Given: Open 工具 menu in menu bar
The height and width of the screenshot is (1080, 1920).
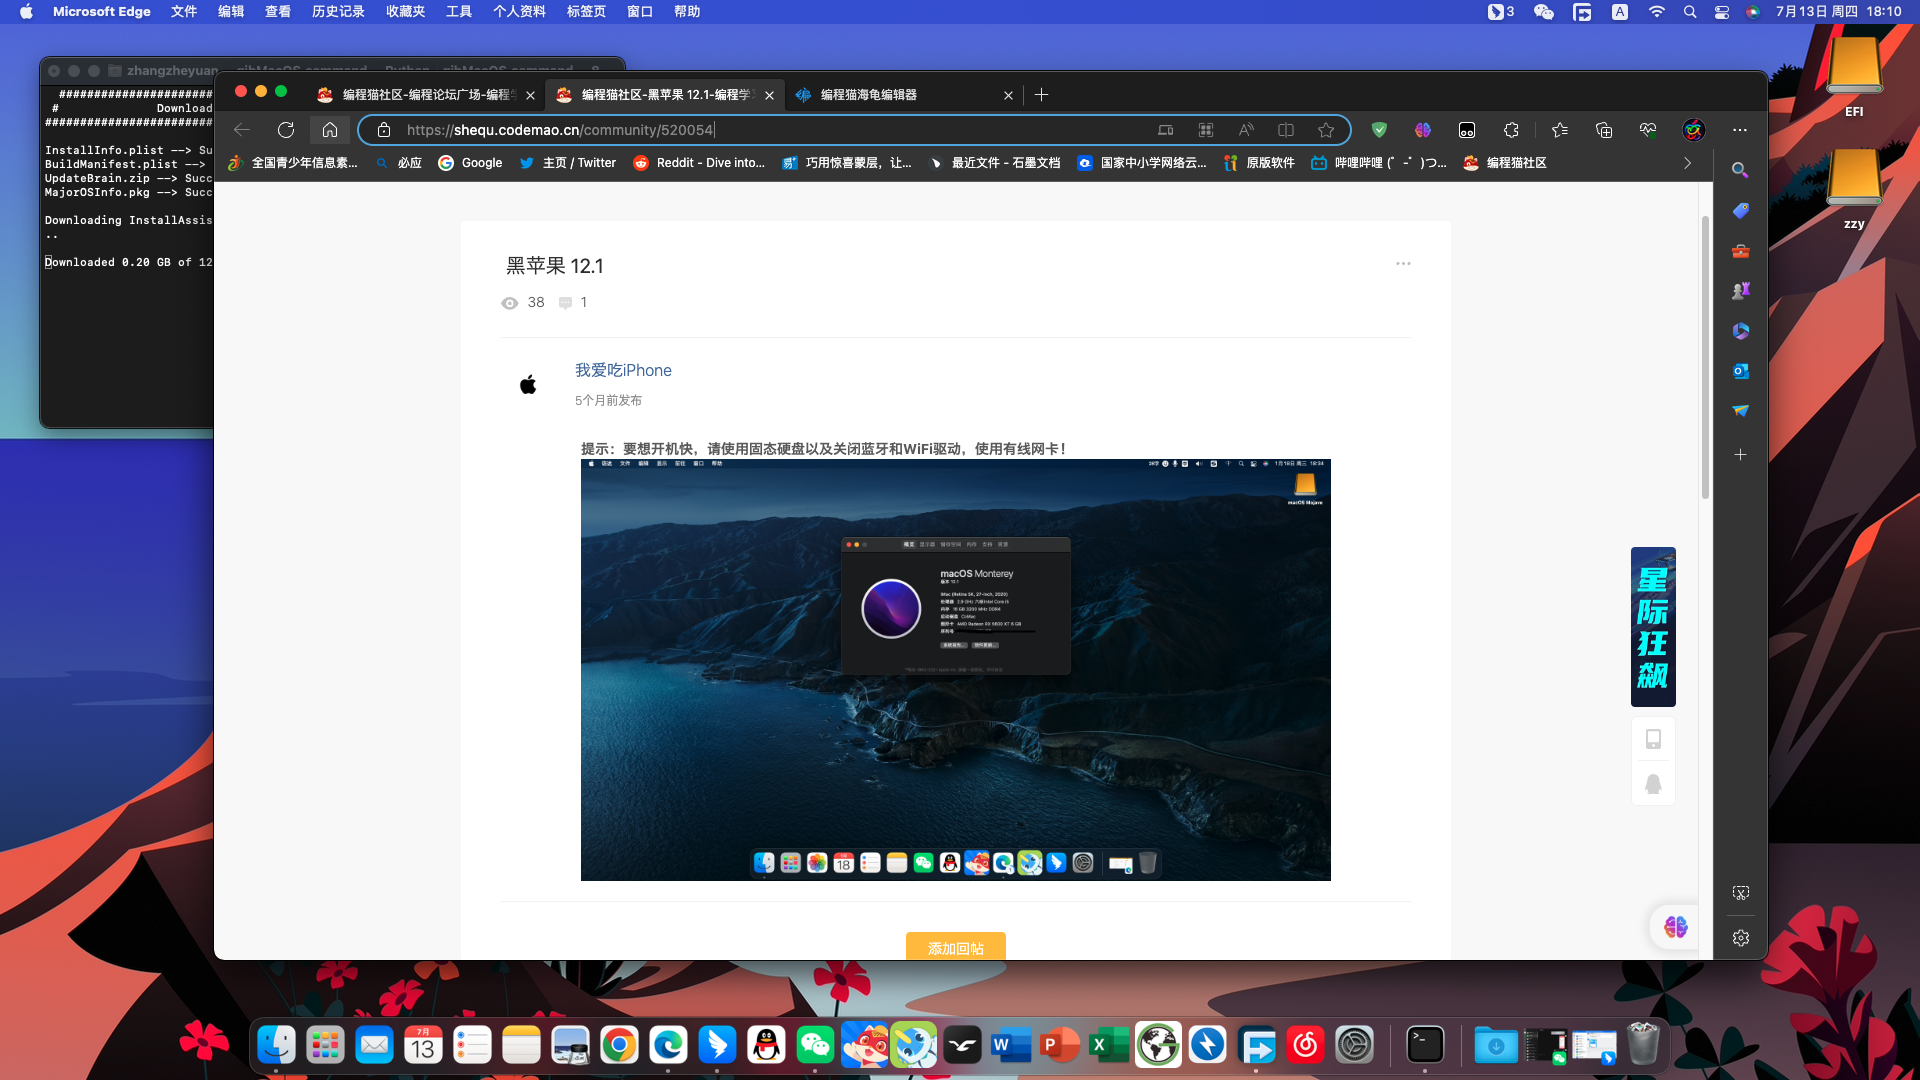Looking at the screenshot, I should tap(459, 12).
